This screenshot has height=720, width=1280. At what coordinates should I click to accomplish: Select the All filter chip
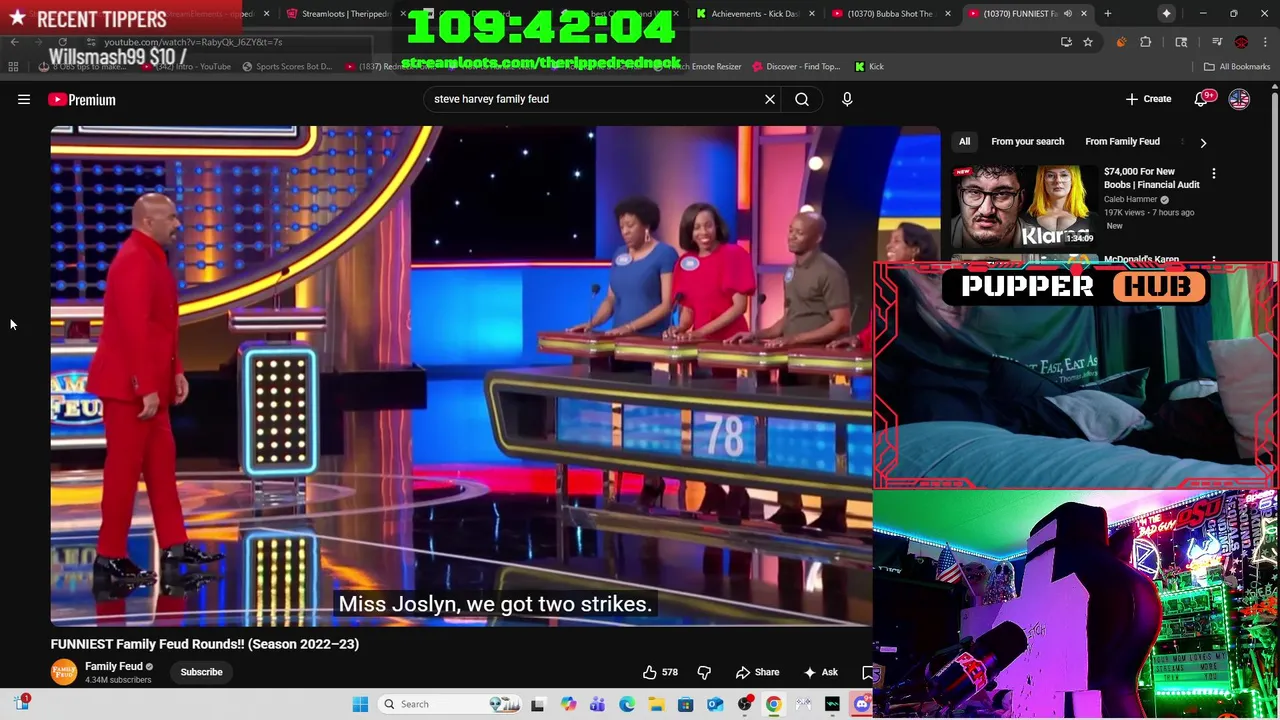tap(964, 141)
